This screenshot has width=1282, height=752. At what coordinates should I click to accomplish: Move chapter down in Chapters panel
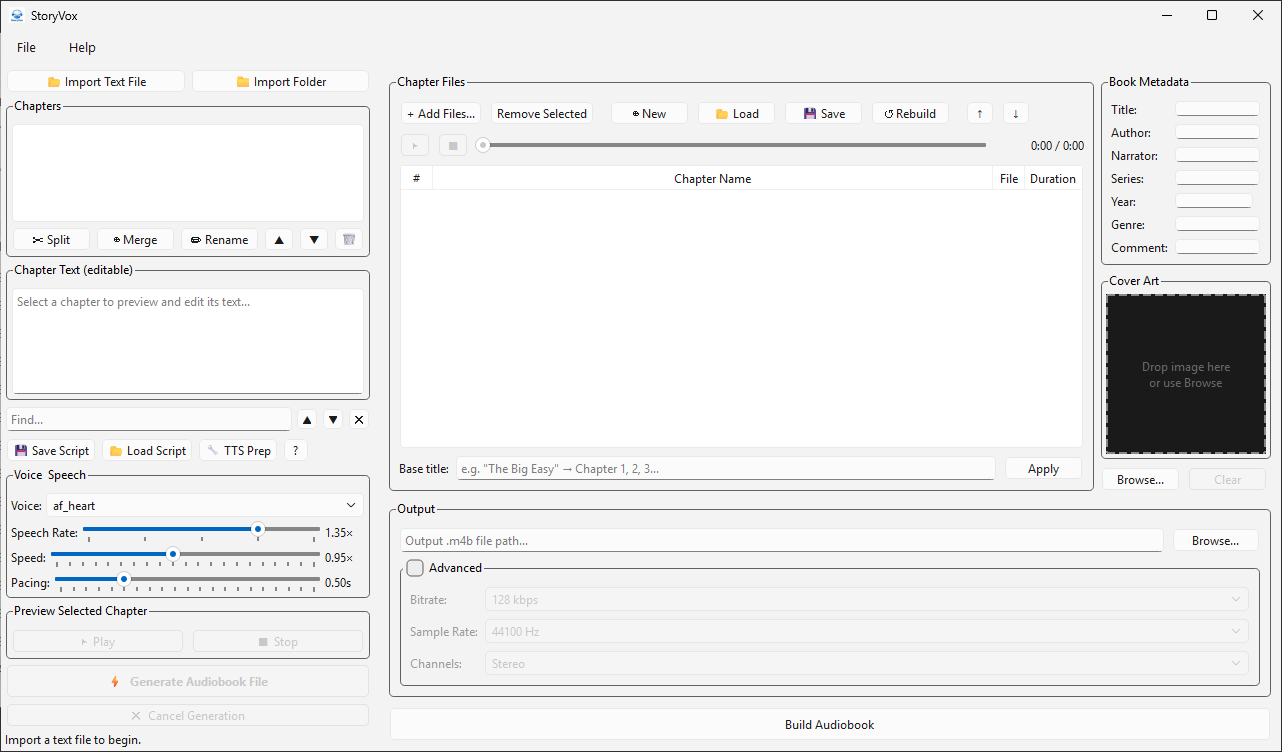pyautogui.click(x=314, y=240)
